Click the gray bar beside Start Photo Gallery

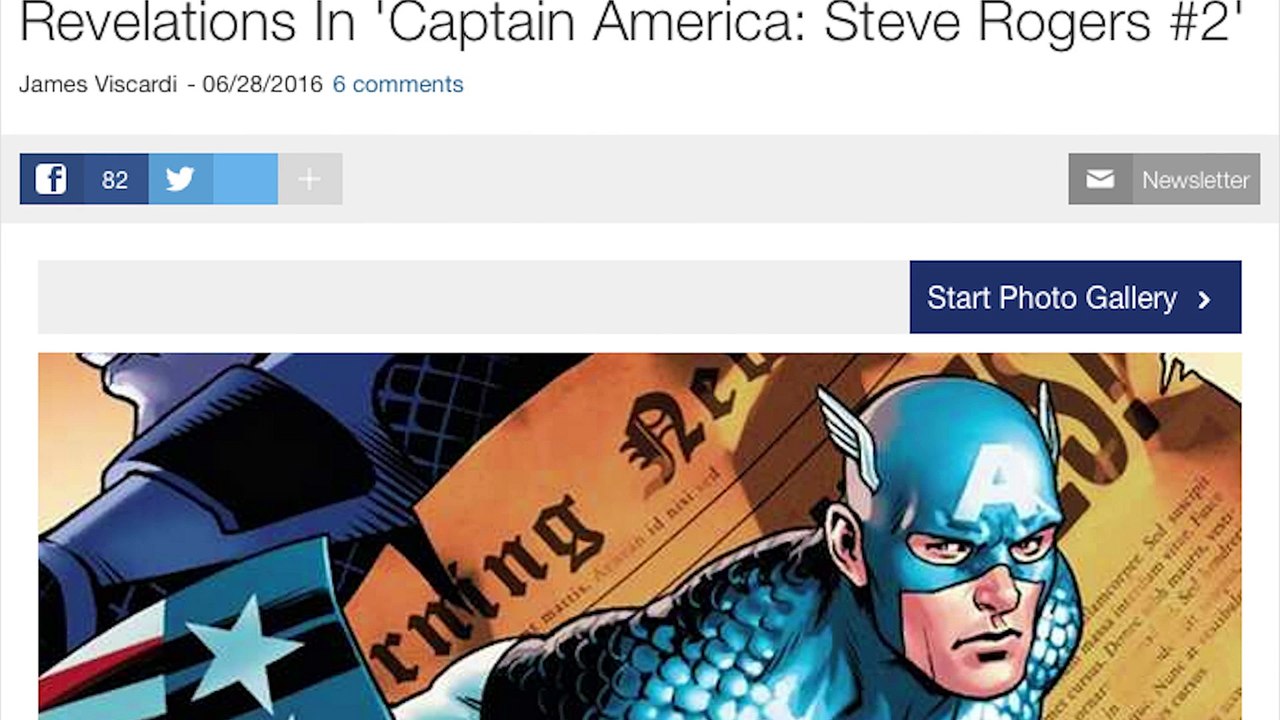pyautogui.click(x=474, y=297)
